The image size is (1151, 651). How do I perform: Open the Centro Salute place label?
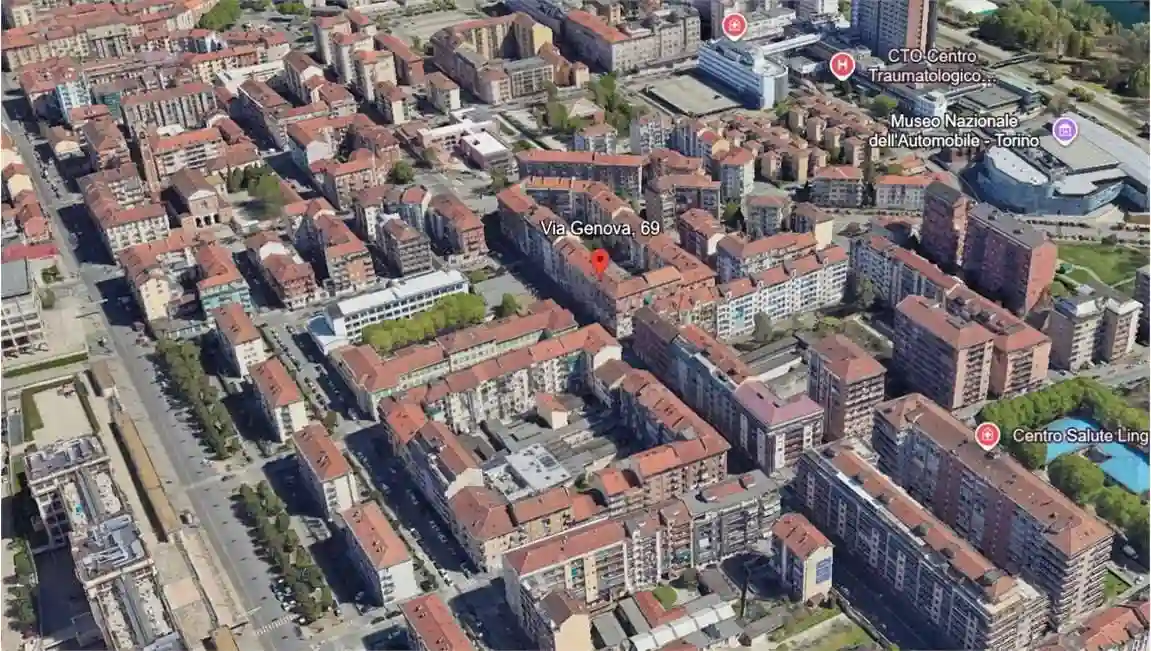pos(1080,436)
